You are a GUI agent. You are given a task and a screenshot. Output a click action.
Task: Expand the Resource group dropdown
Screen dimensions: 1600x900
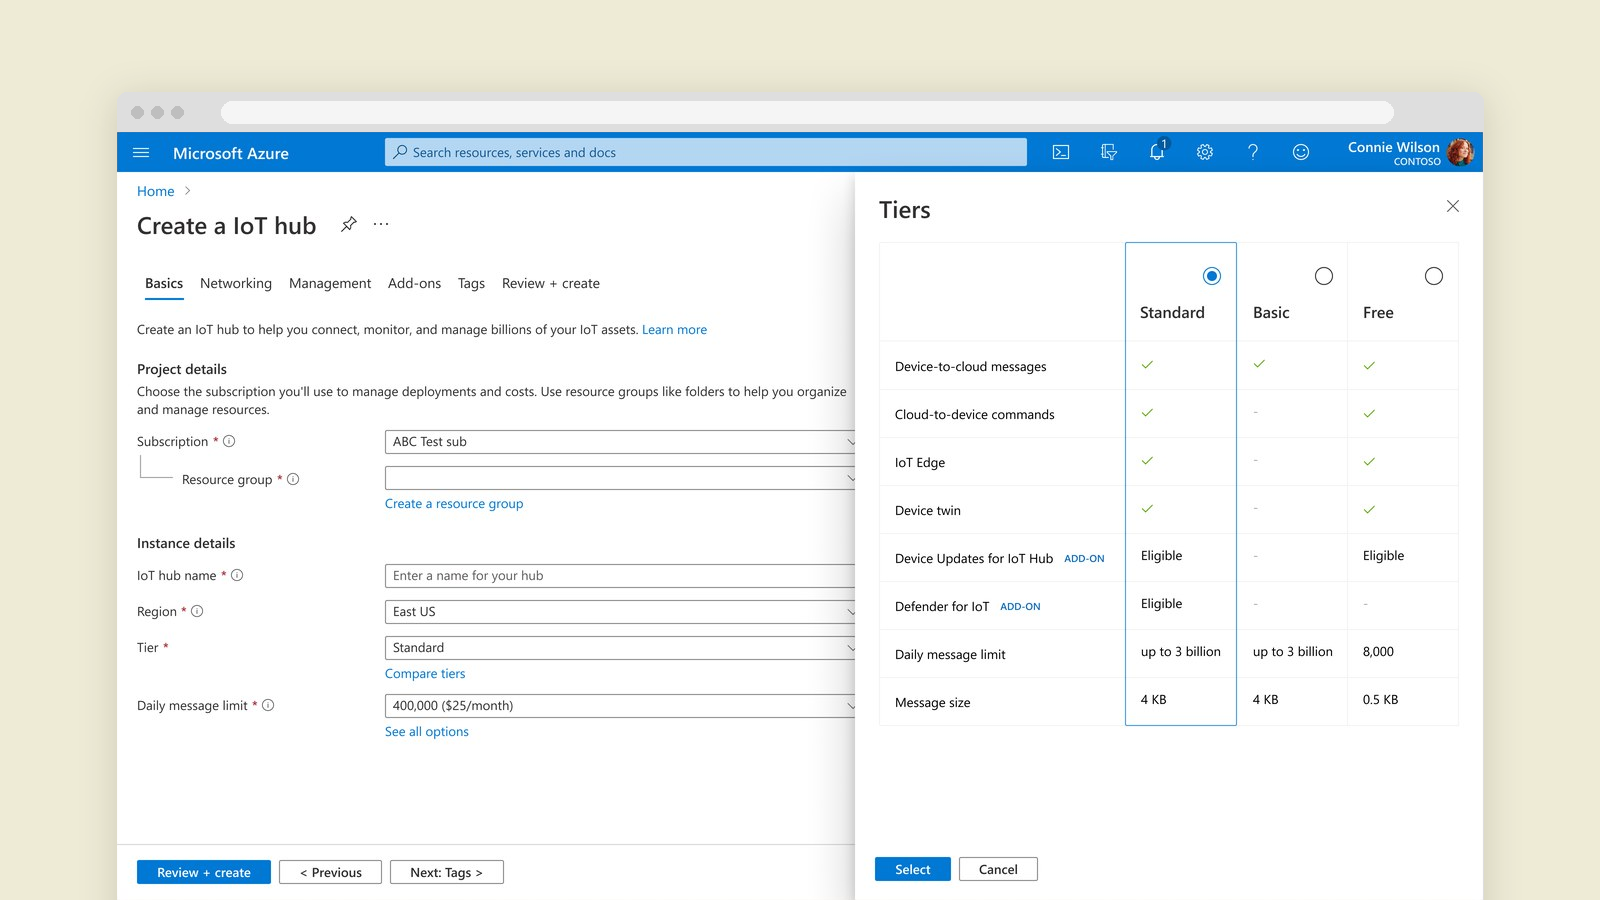(620, 478)
